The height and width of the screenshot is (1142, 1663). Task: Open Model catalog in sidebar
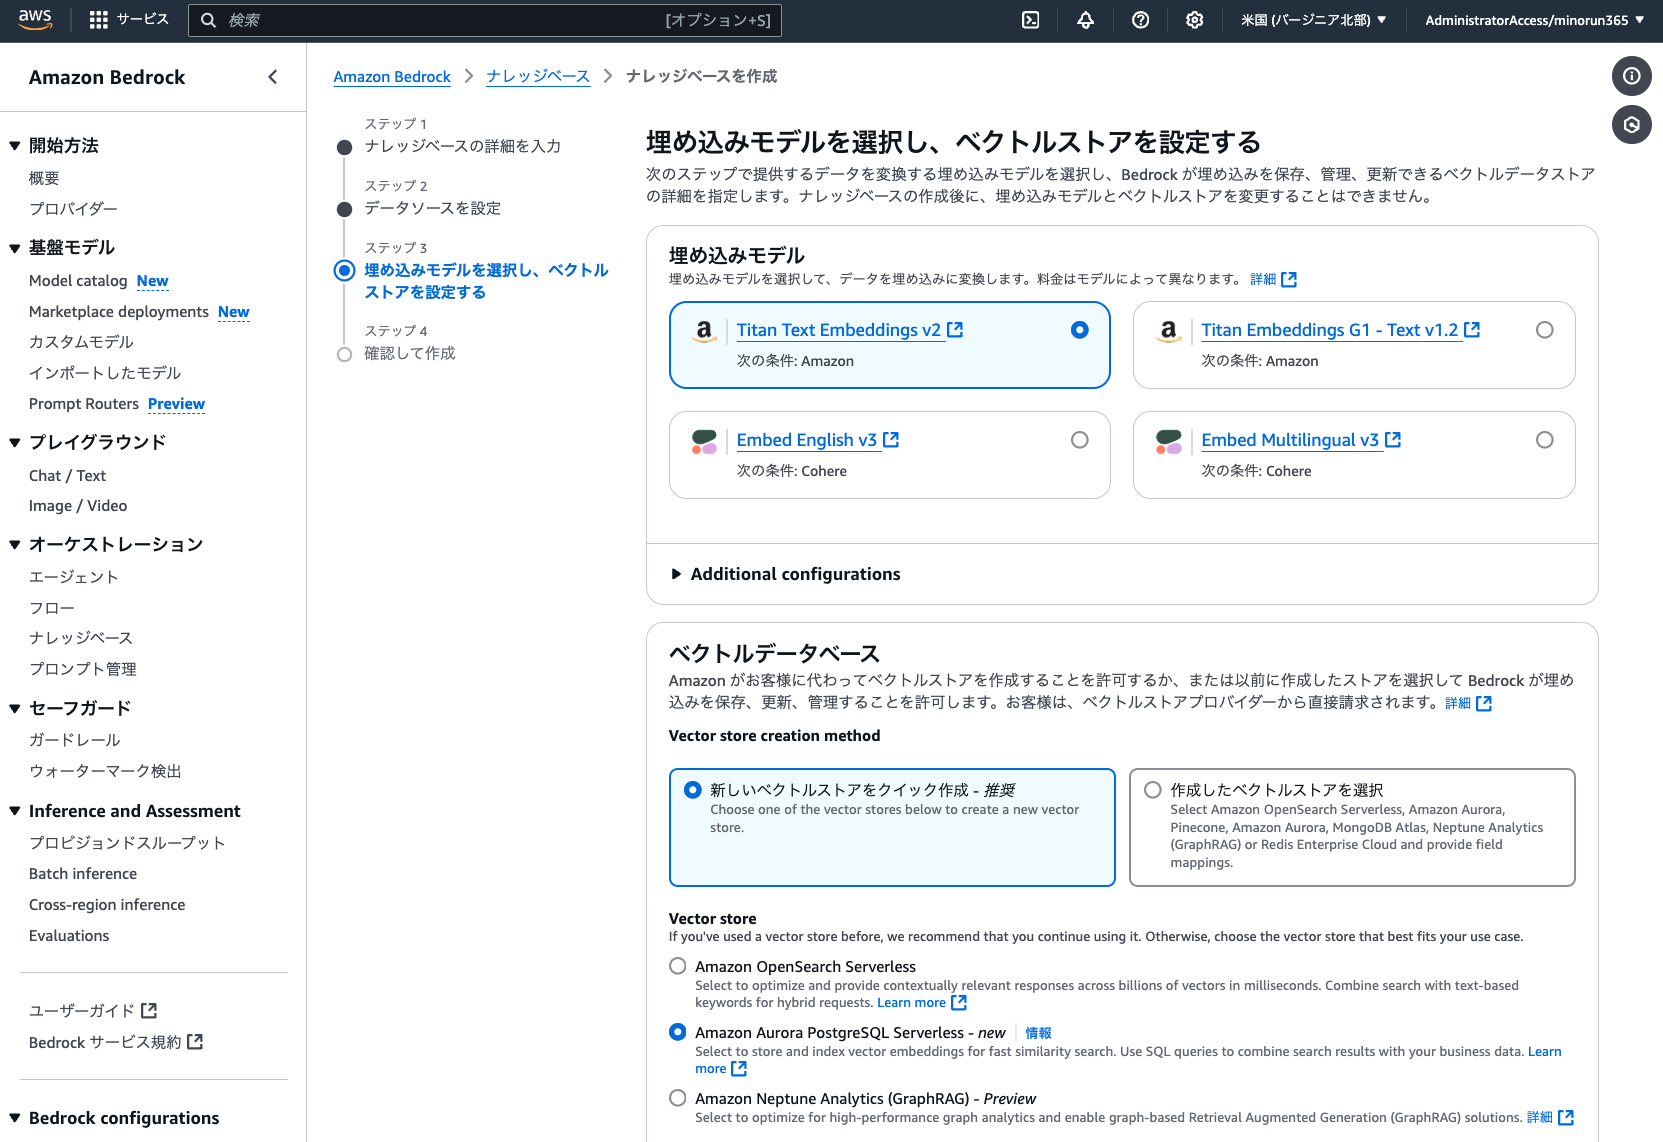pos(78,281)
